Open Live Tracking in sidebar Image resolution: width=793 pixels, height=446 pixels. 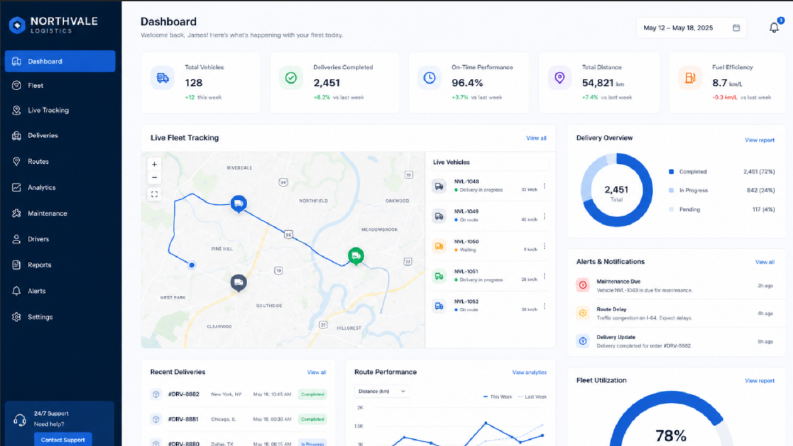60,110
